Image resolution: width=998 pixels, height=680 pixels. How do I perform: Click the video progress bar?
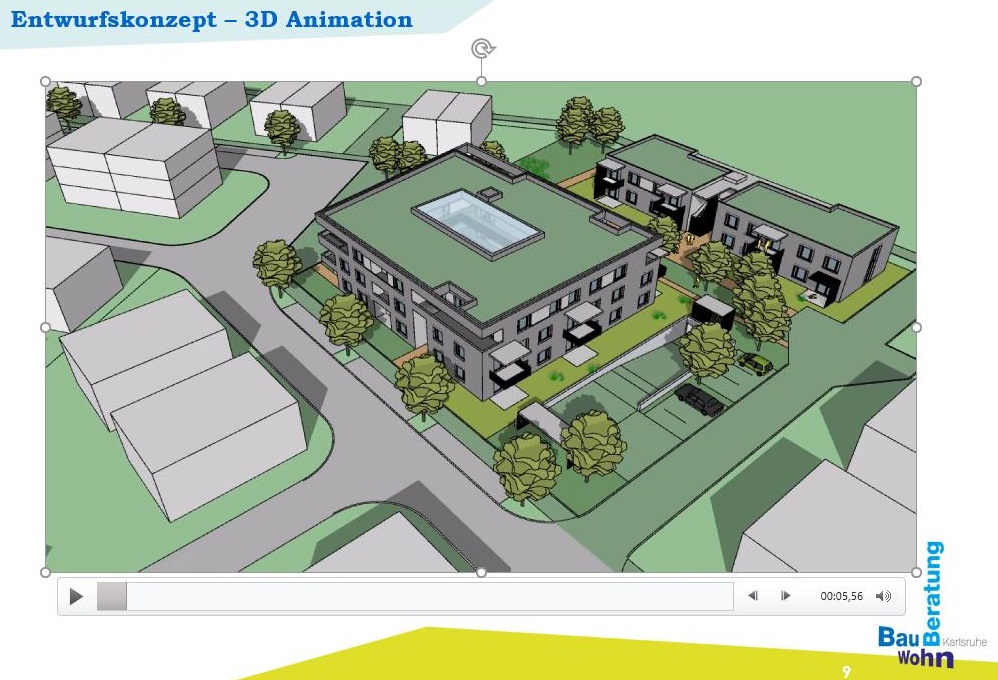tap(415, 597)
